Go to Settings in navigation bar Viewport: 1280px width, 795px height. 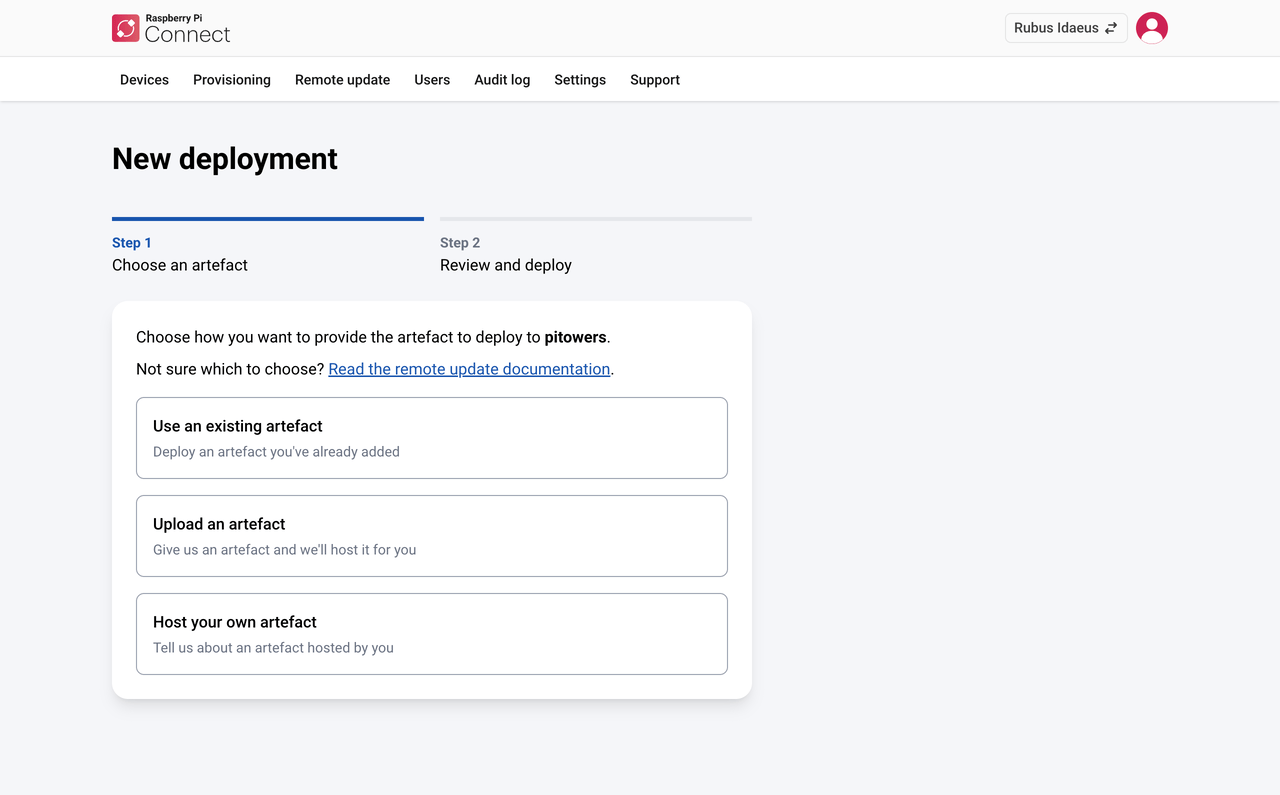click(x=580, y=80)
